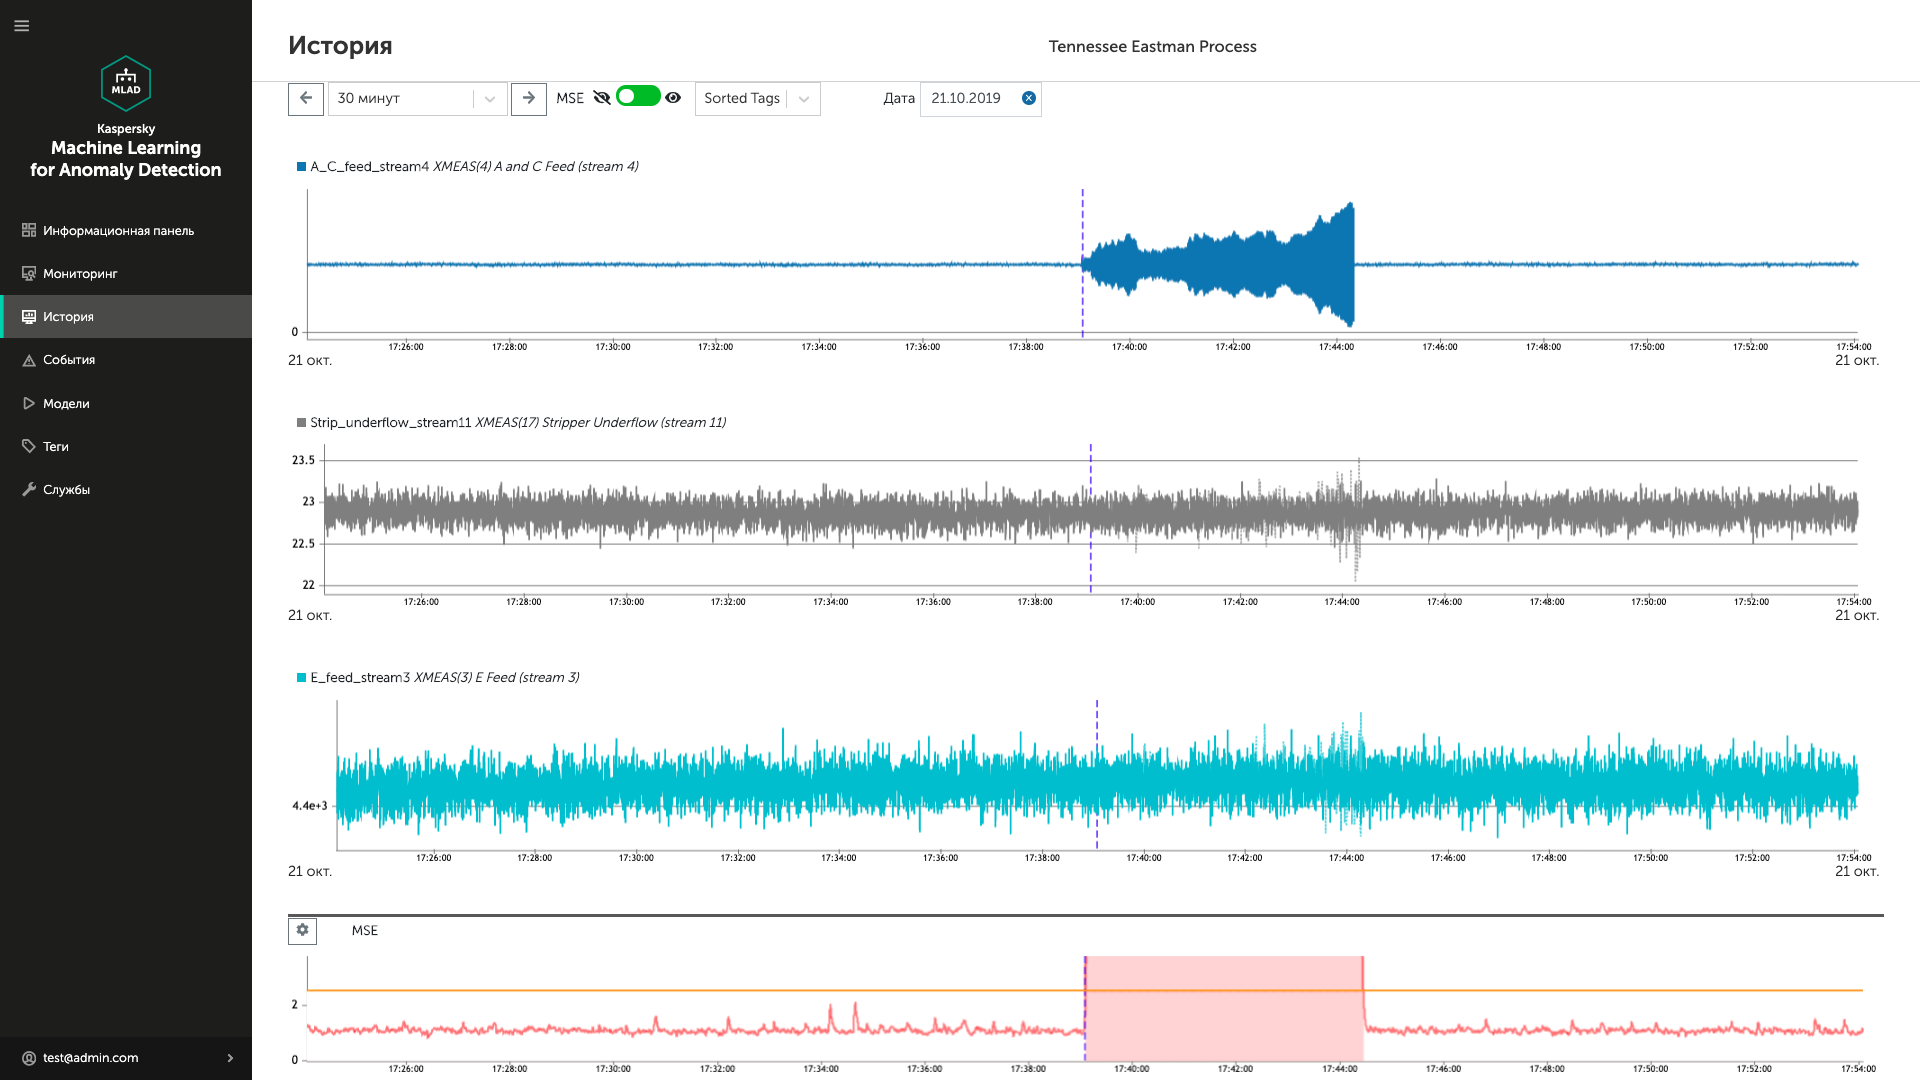The width and height of the screenshot is (1920, 1080).
Task: Open the 30 минут interval dropdown
Action: (x=418, y=98)
